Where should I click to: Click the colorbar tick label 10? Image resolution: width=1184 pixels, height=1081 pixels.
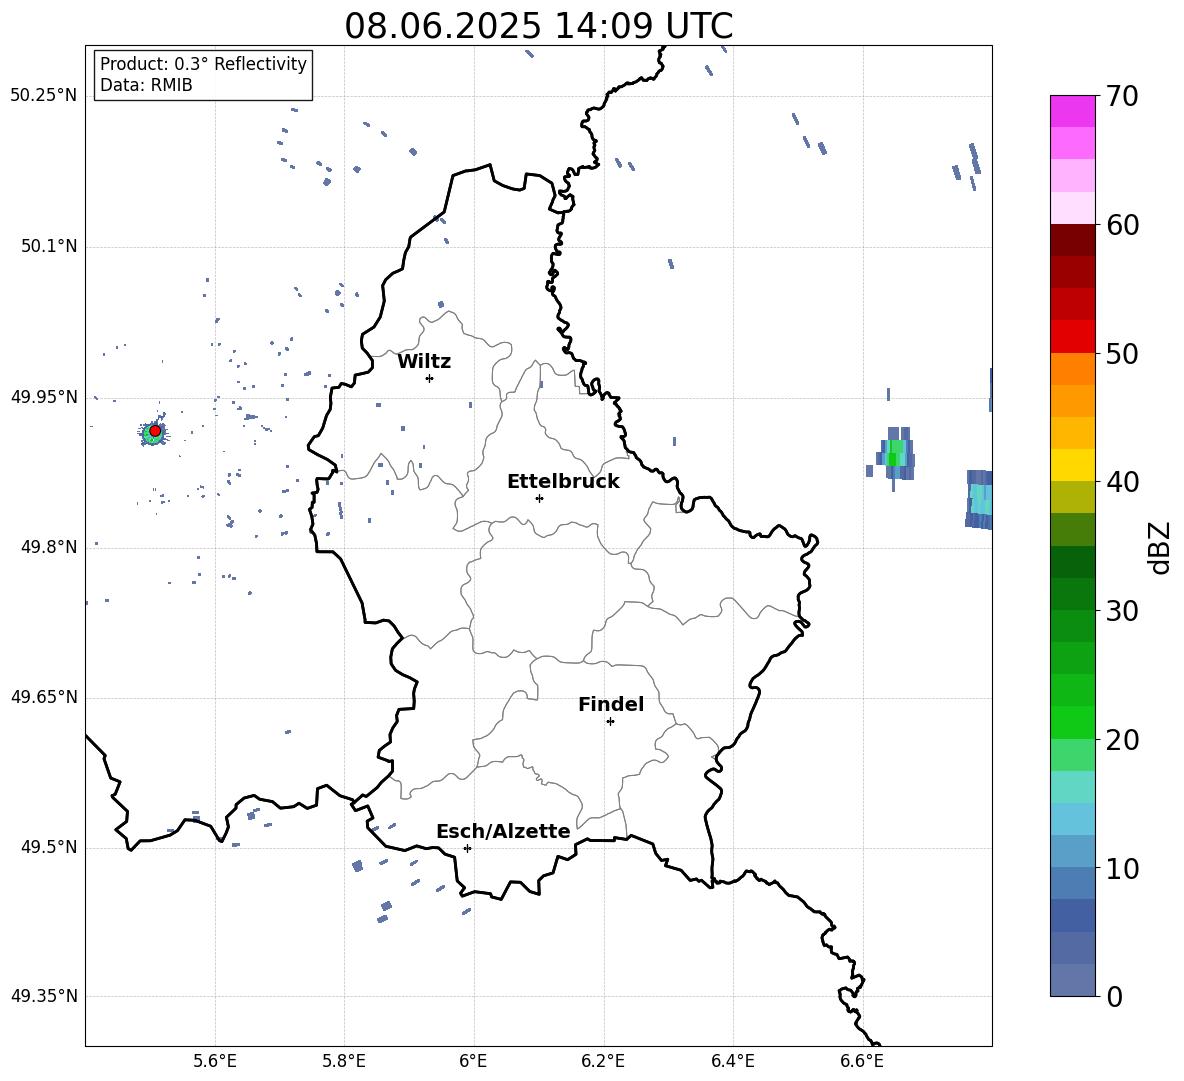1123,868
